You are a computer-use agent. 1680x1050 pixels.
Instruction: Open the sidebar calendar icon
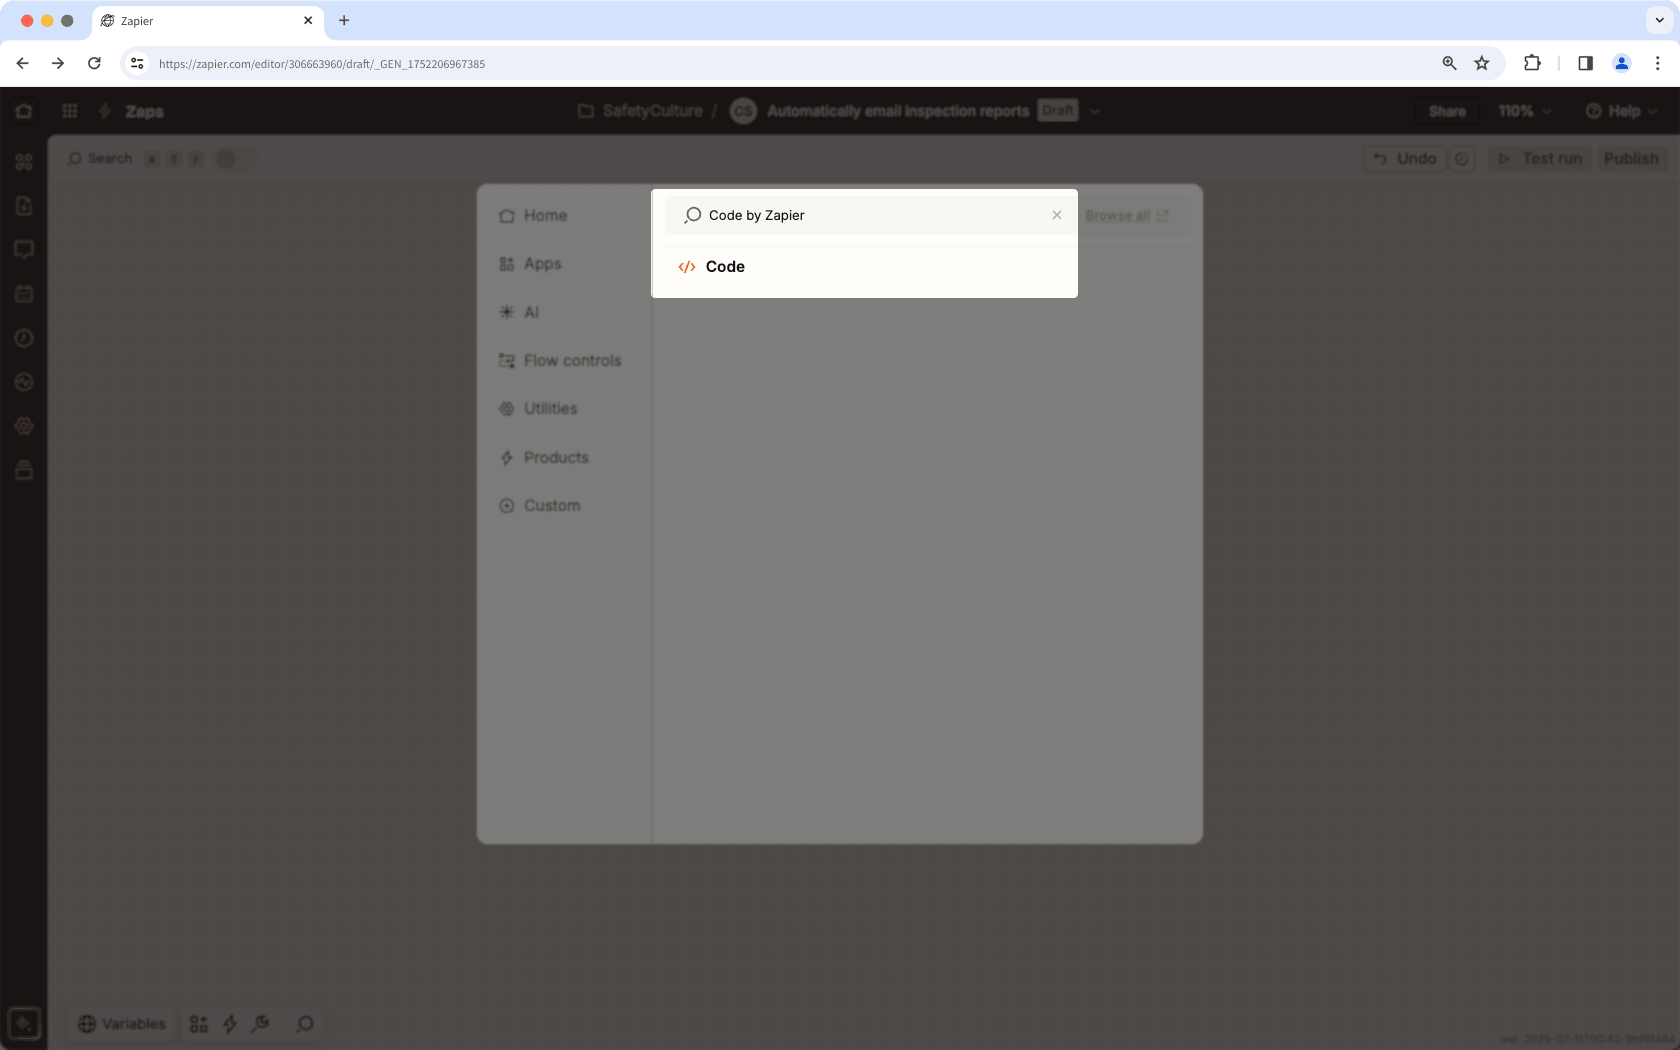(24, 294)
